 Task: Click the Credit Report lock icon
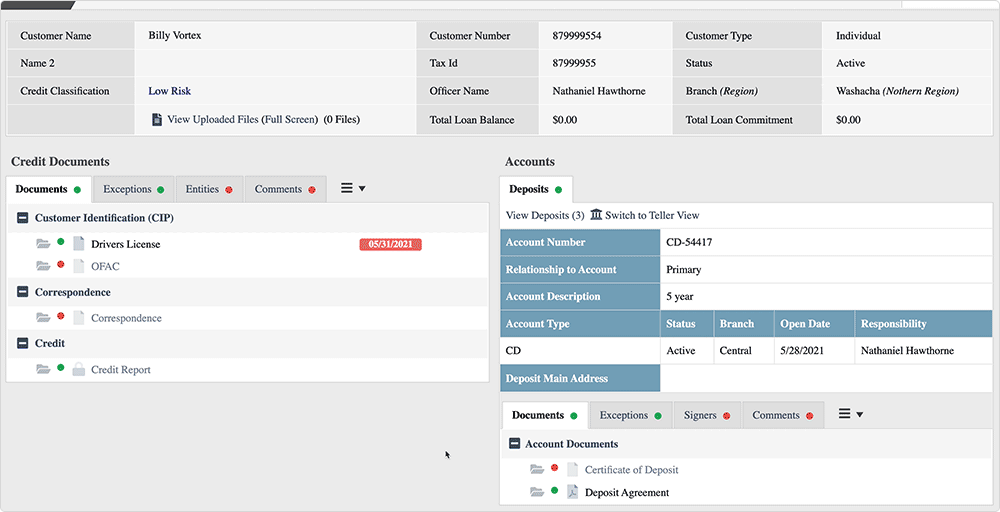click(x=79, y=370)
